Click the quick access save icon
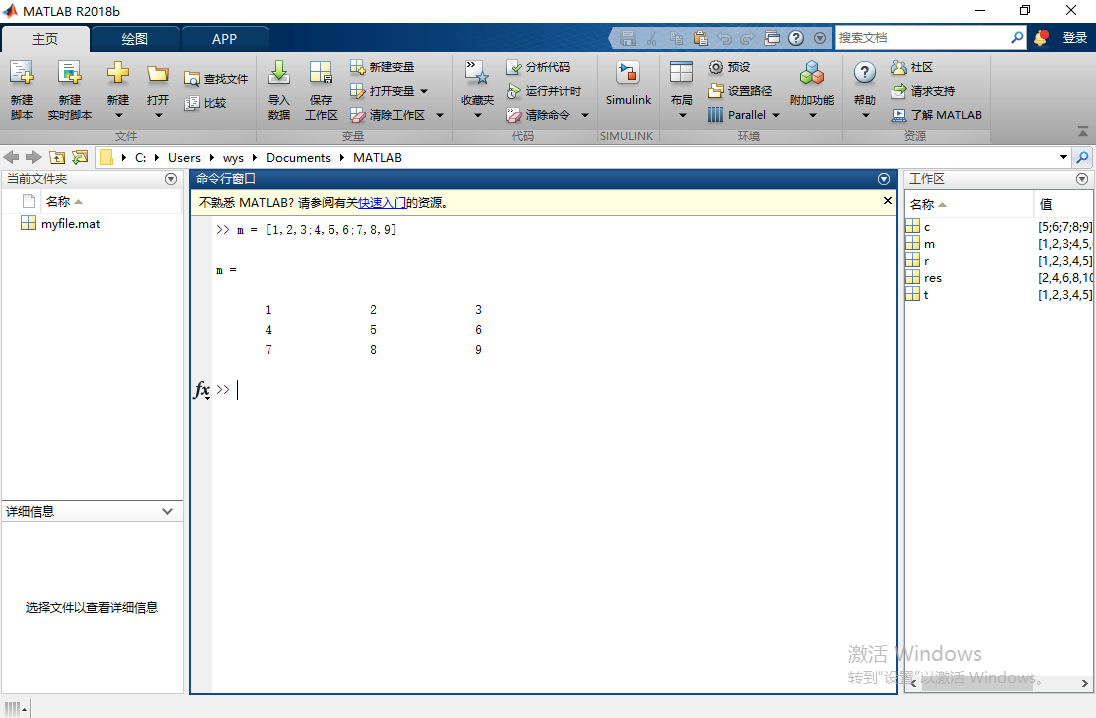 628,38
